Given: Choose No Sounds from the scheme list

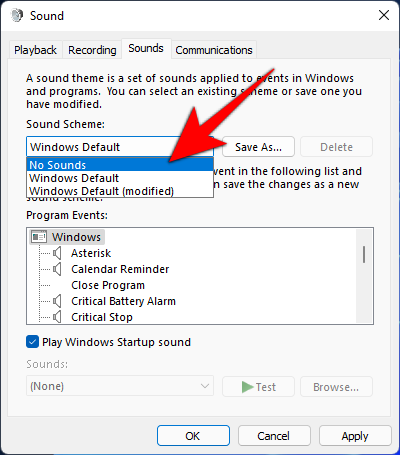Looking at the screenshot, I should point(120,165).
